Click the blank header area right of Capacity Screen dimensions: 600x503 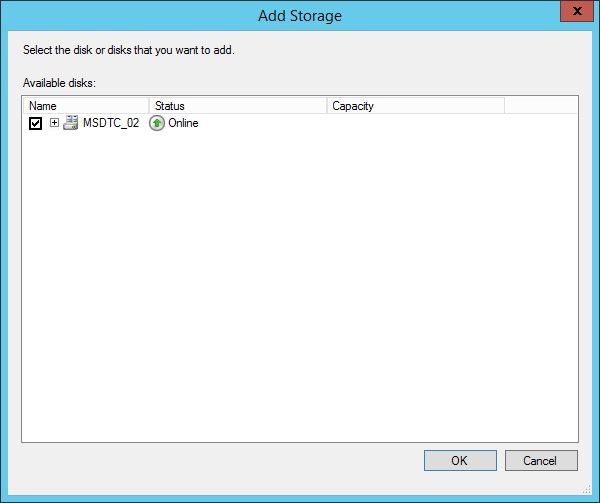tap(540, 105)
